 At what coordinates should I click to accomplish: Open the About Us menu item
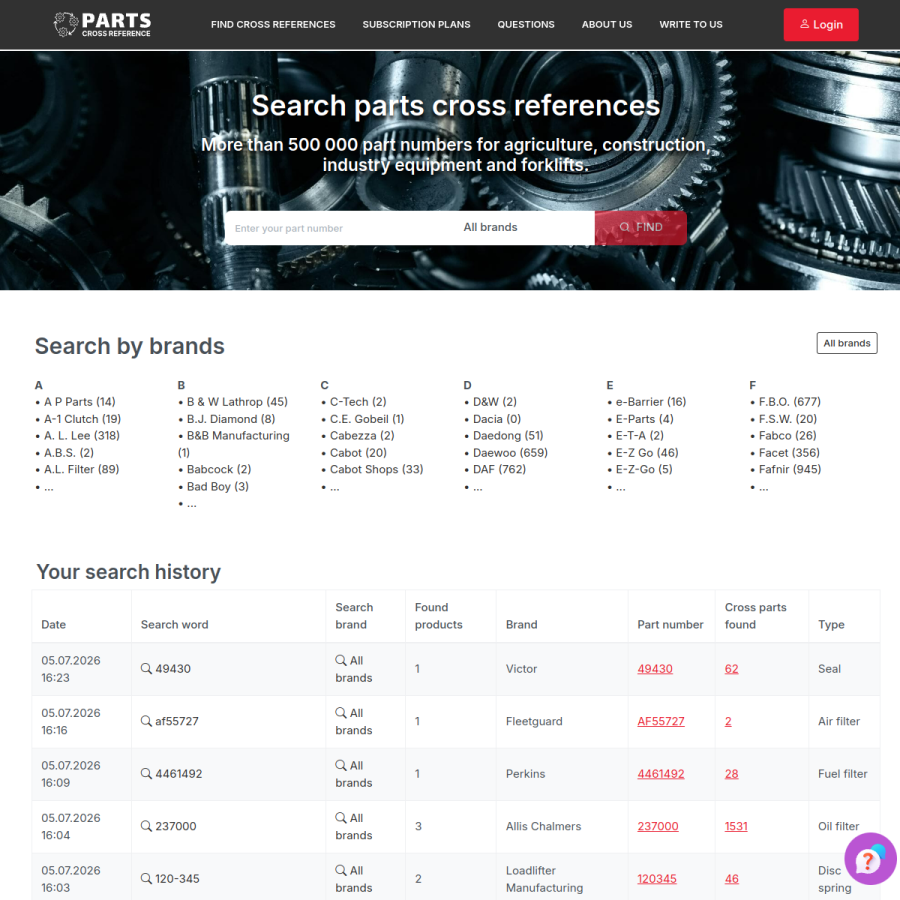607,25
